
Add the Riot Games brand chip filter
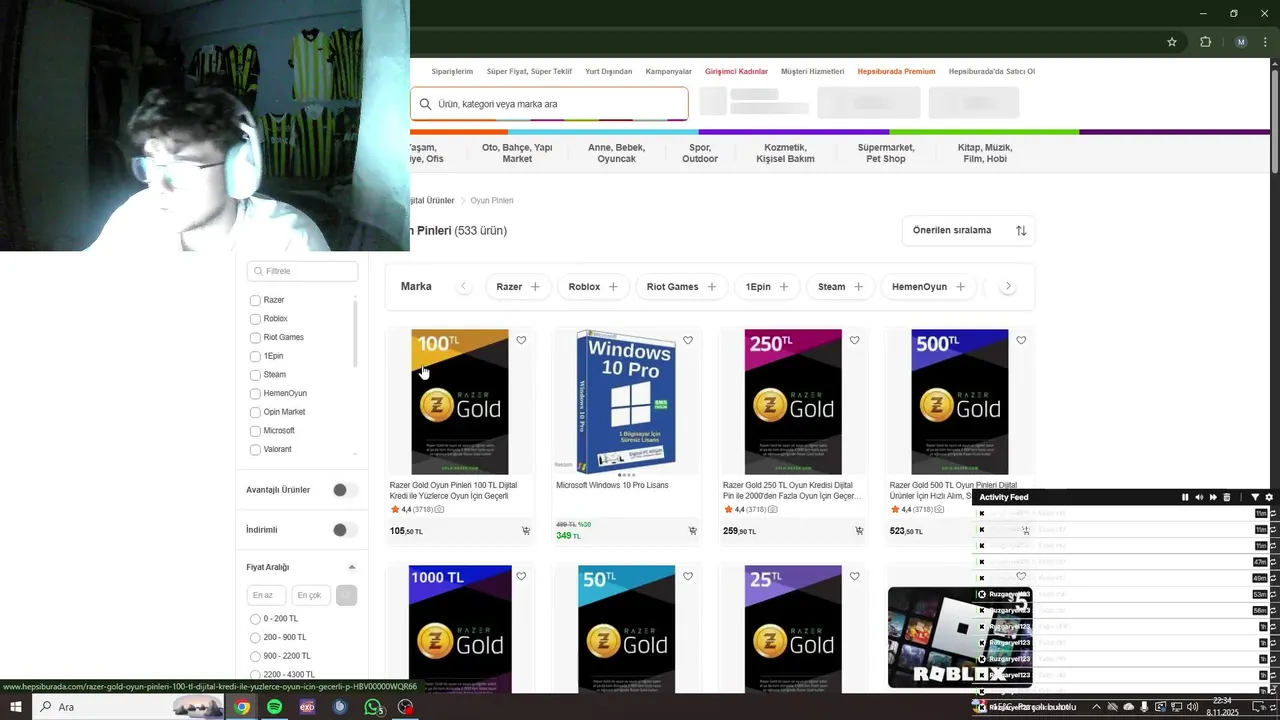681,287
